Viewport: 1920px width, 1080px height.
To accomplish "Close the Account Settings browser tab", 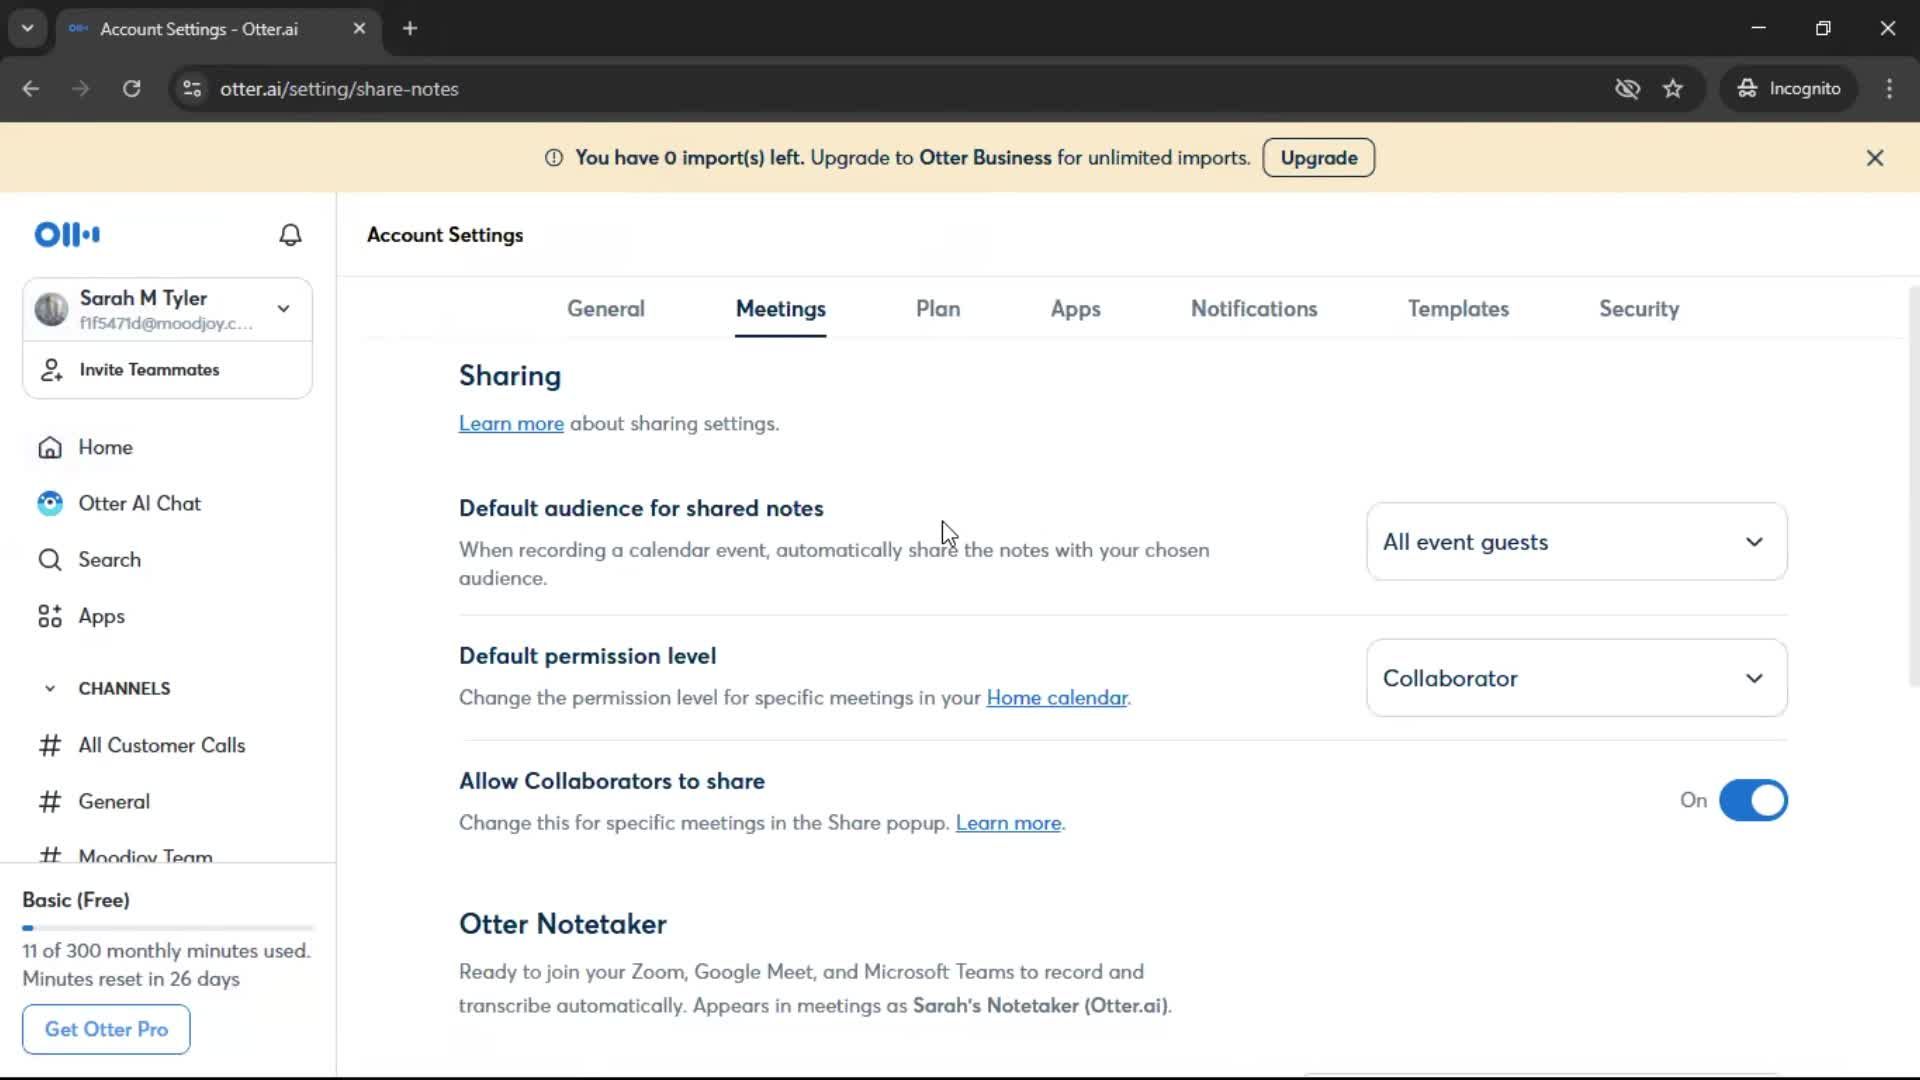I will 359,28.
